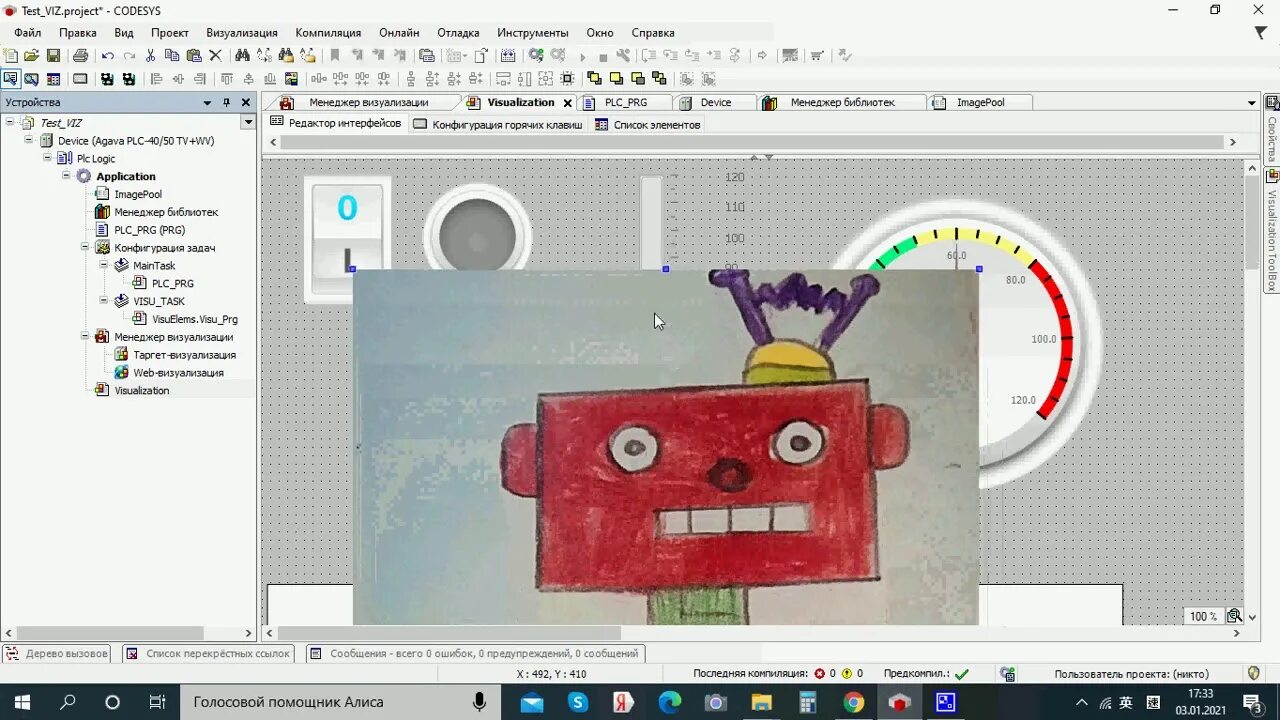Open the Конфигурация горячих клавиш tab
This screenshot has height=720, width=1280.
[497, 124]
